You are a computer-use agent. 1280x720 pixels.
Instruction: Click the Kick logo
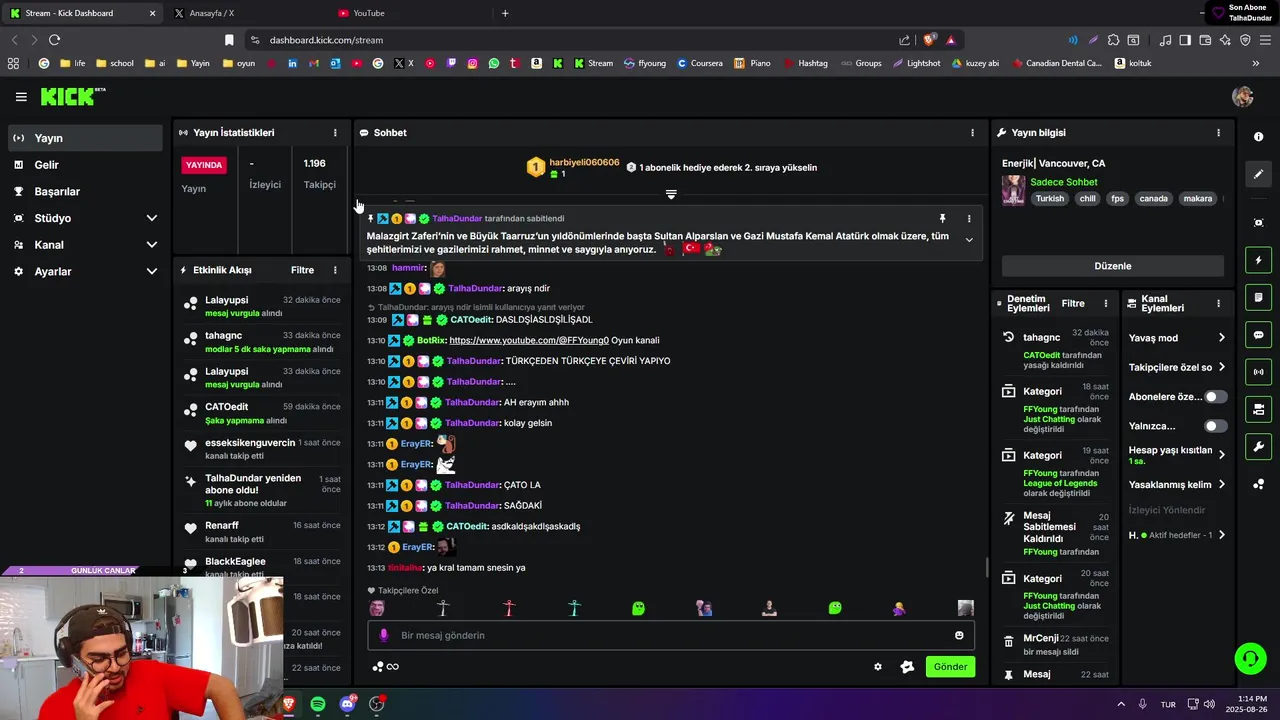72,97
